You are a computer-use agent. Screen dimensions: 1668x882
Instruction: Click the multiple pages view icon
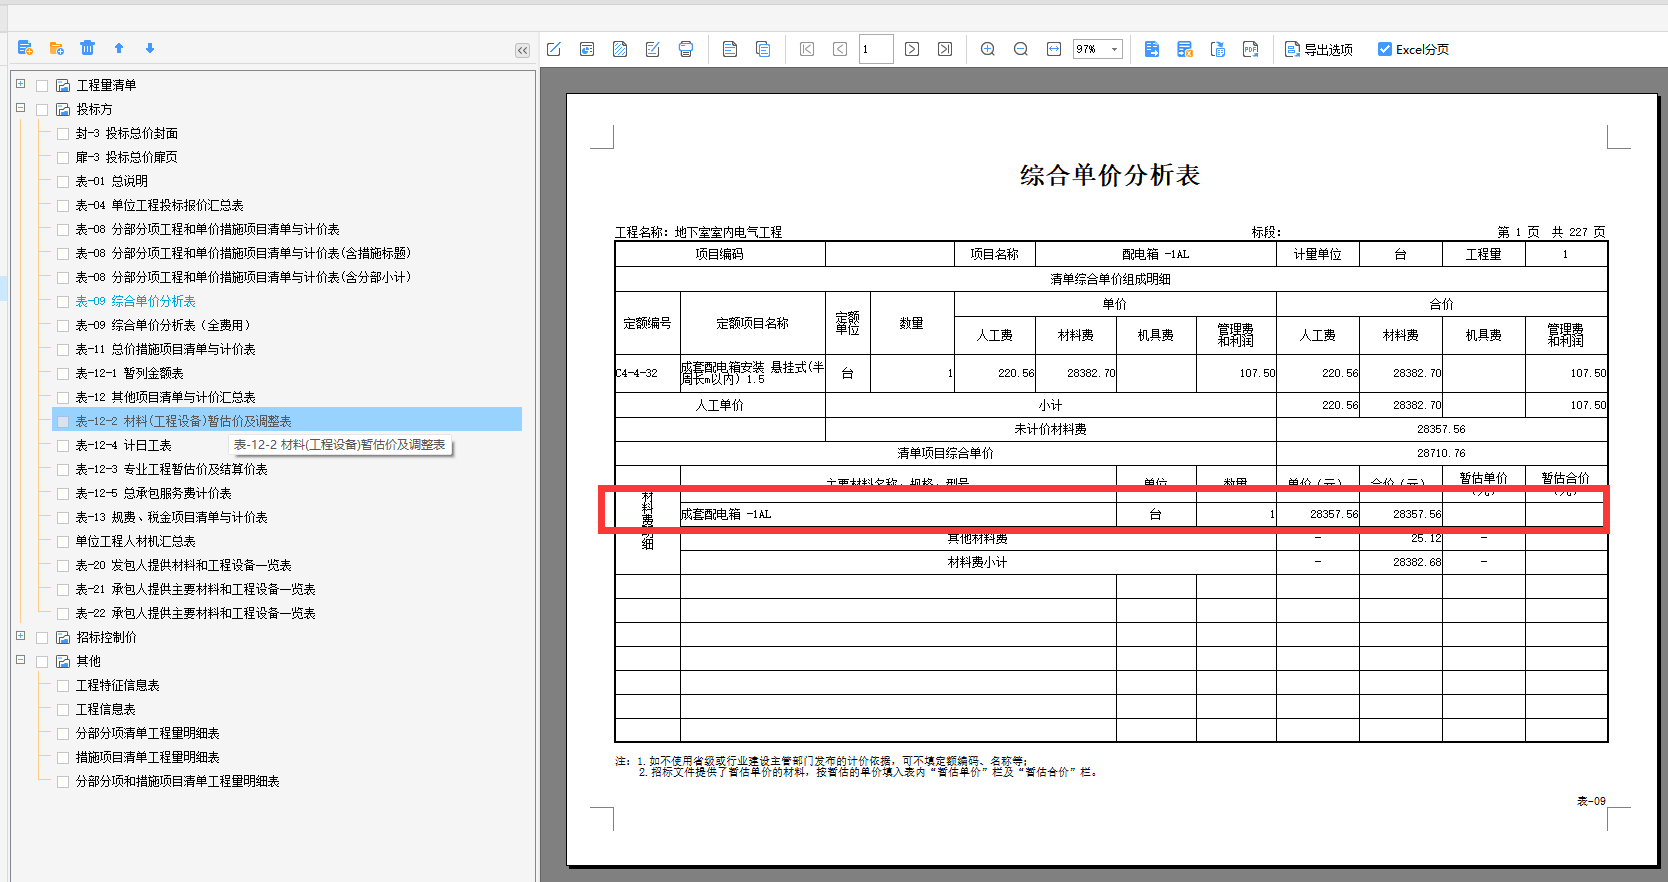pos(763,49)
